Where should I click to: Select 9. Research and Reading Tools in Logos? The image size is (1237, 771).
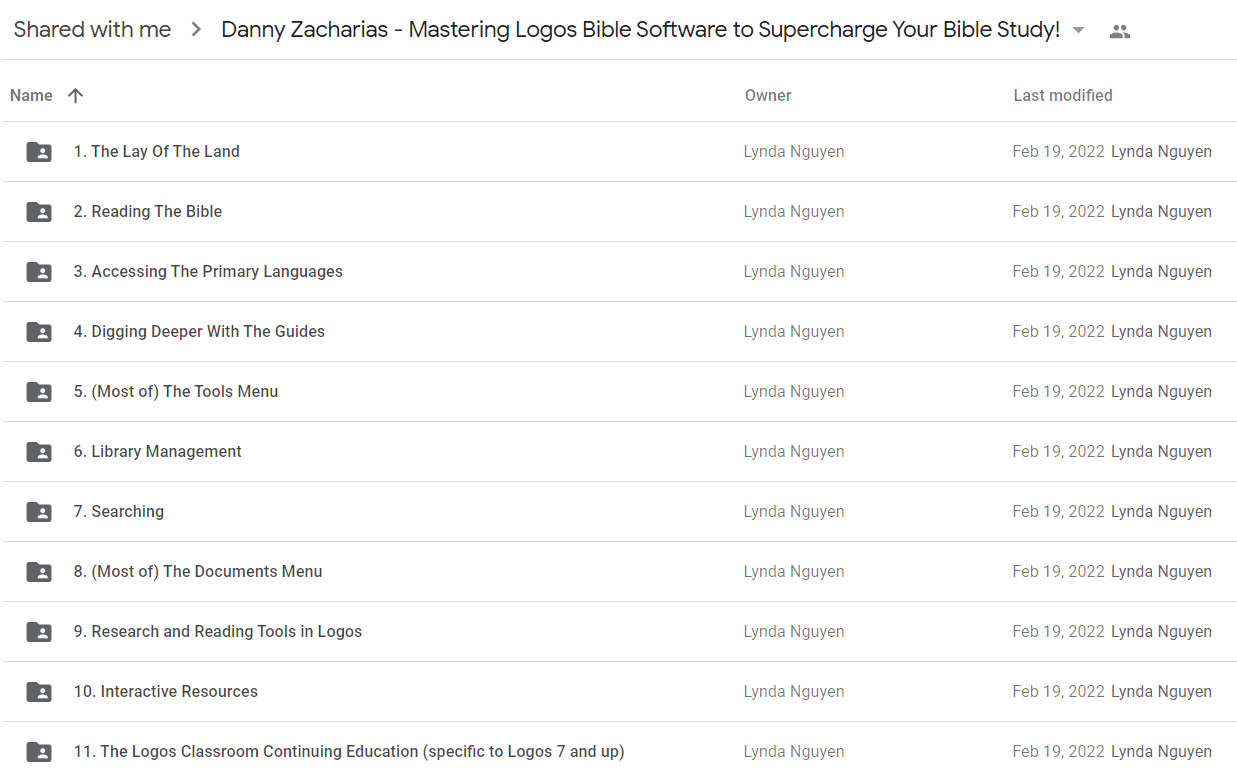[x=619, y=632]
